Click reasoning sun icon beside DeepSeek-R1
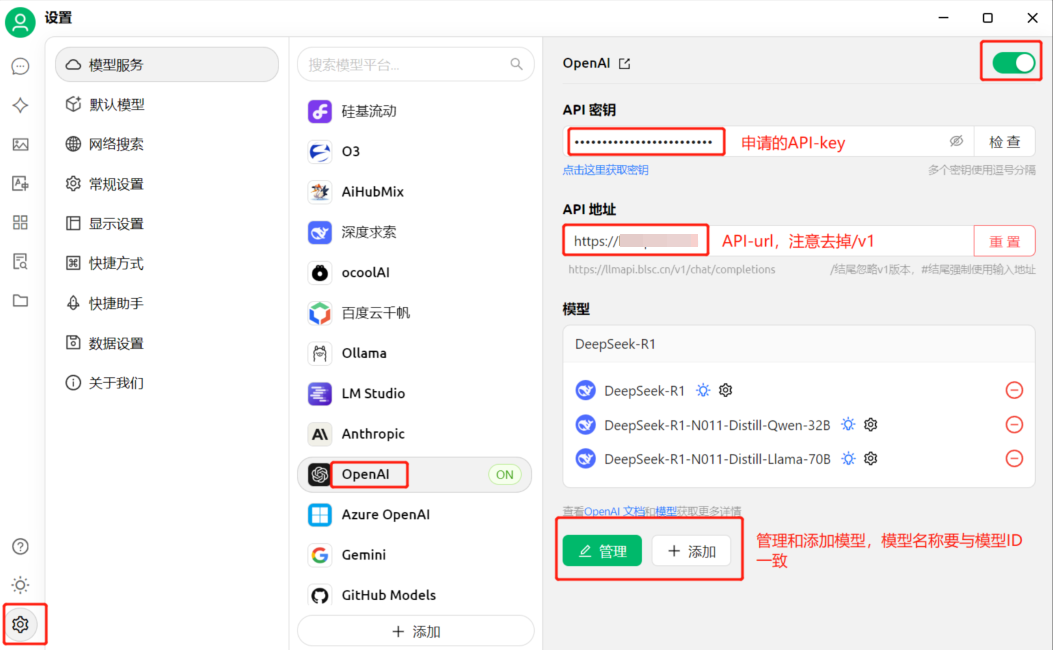Screen dimensions: 1053x650 [702, 390]
